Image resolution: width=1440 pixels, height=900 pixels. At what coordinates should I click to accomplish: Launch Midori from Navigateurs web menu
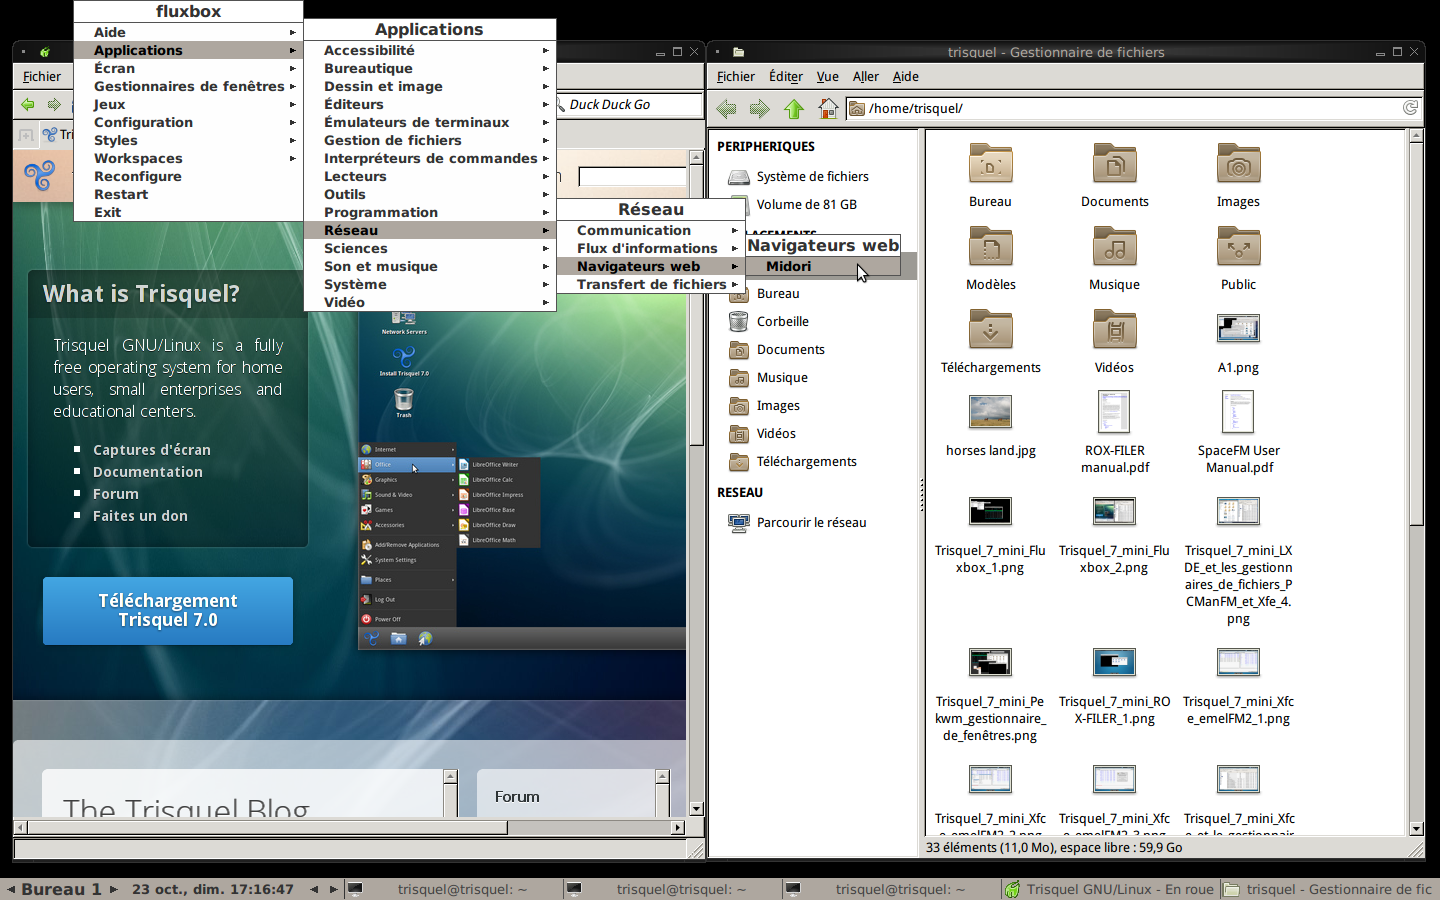click(x=823, y=266)
